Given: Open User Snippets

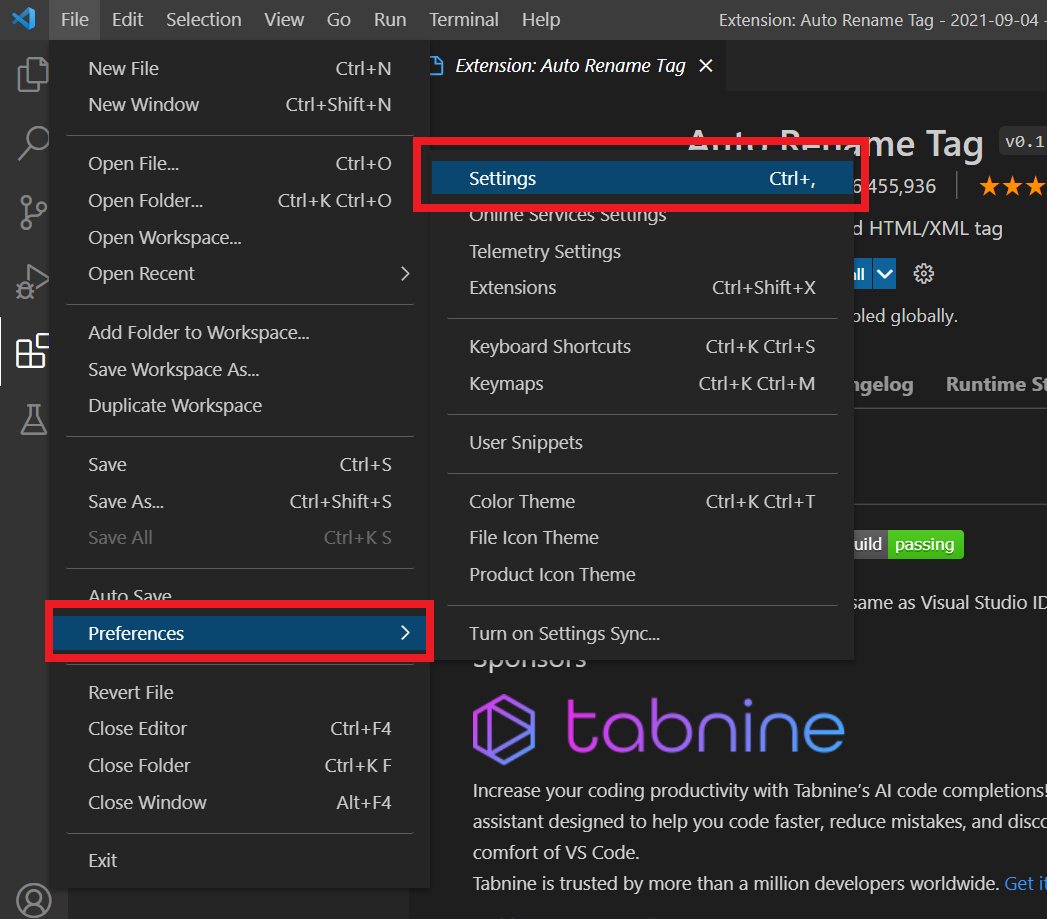Looking at the screenshot, I should click(642, 443).
